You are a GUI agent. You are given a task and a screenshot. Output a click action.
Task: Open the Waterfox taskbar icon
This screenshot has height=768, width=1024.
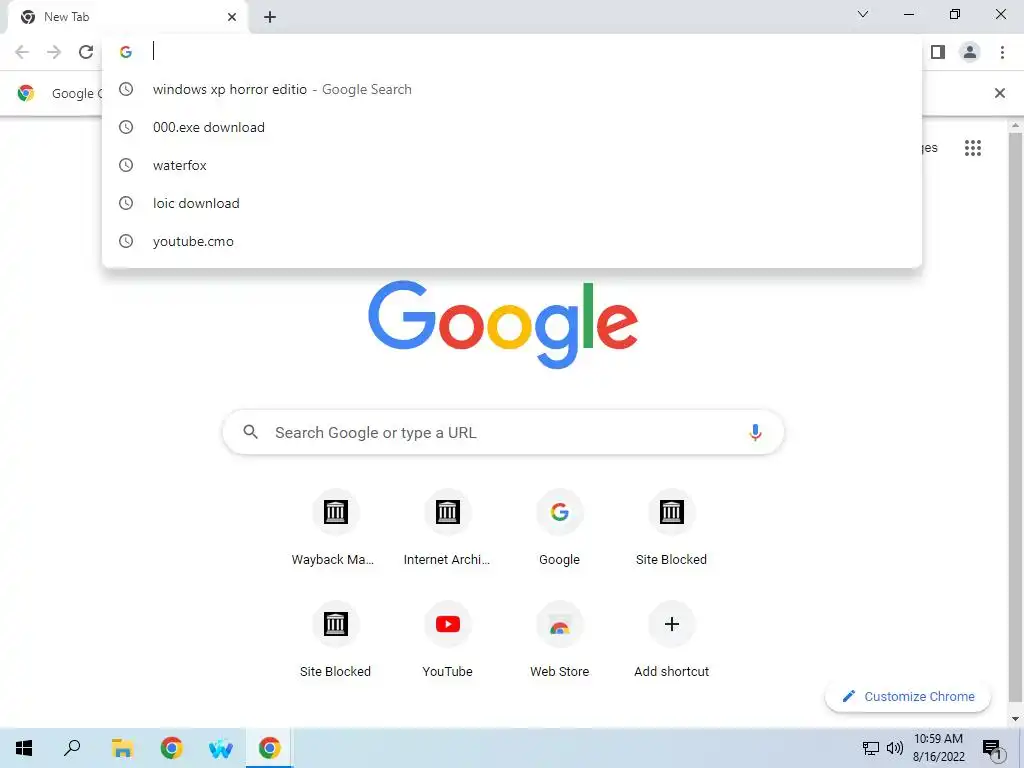point(221,748)
